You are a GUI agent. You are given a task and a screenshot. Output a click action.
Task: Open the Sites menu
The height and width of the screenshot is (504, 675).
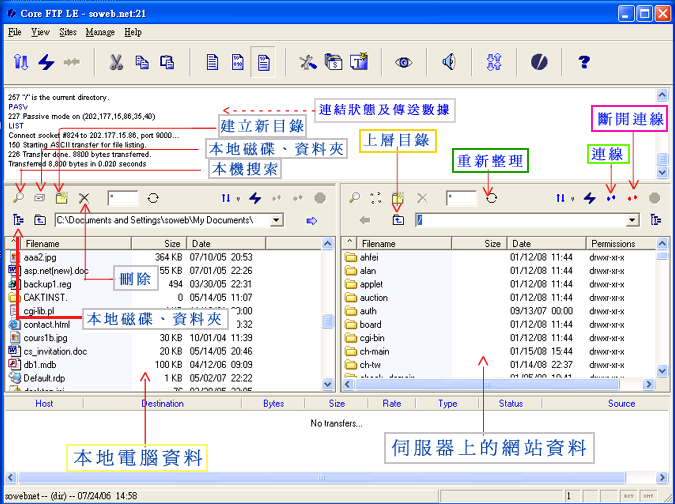click(x=68, y=32)
